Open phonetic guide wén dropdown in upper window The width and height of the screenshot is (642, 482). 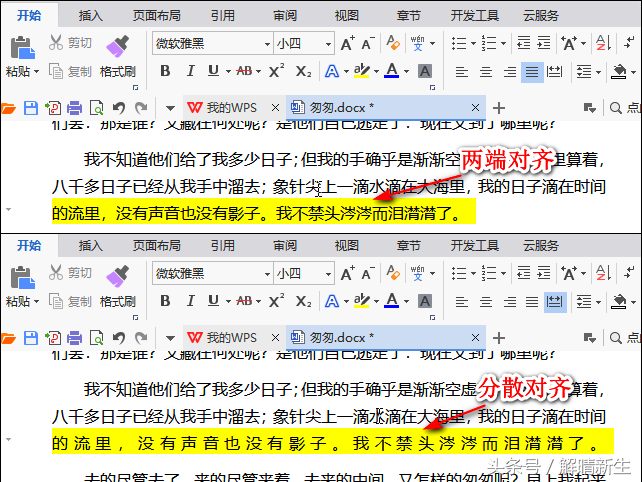pyautogui.click(x=432, y=43)
